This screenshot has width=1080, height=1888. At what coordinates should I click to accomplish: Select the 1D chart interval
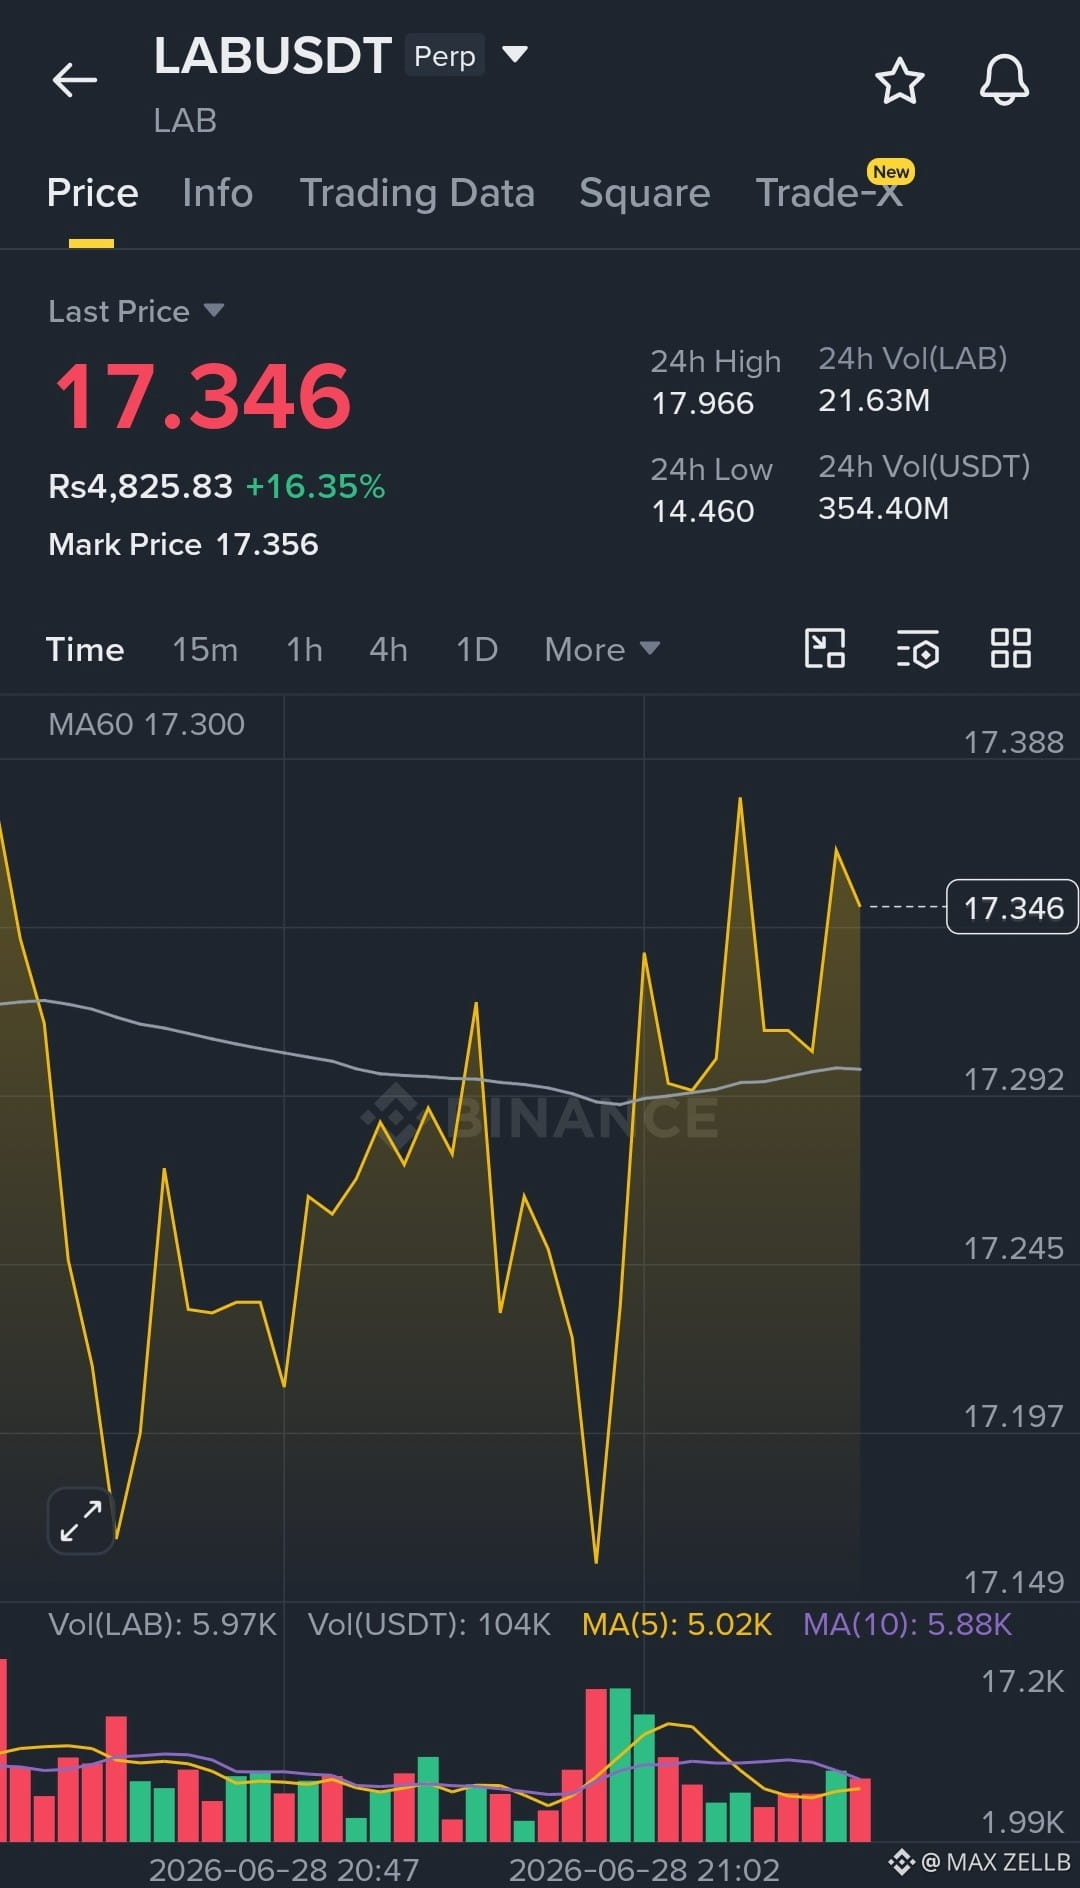[x=477, y=649]
